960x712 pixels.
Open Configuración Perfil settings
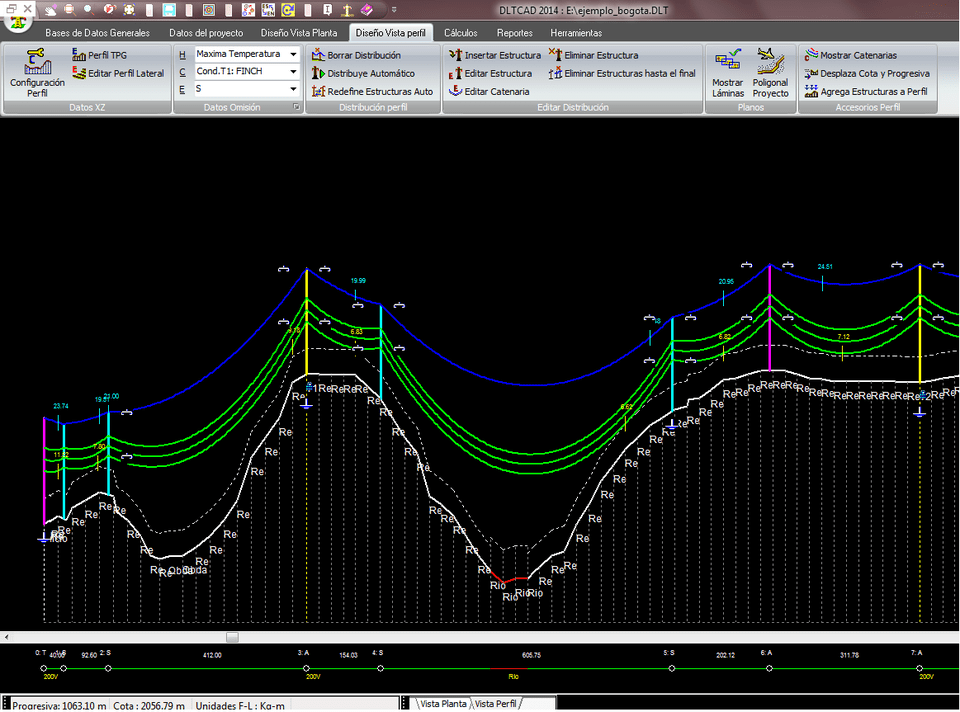coord(37,67)
